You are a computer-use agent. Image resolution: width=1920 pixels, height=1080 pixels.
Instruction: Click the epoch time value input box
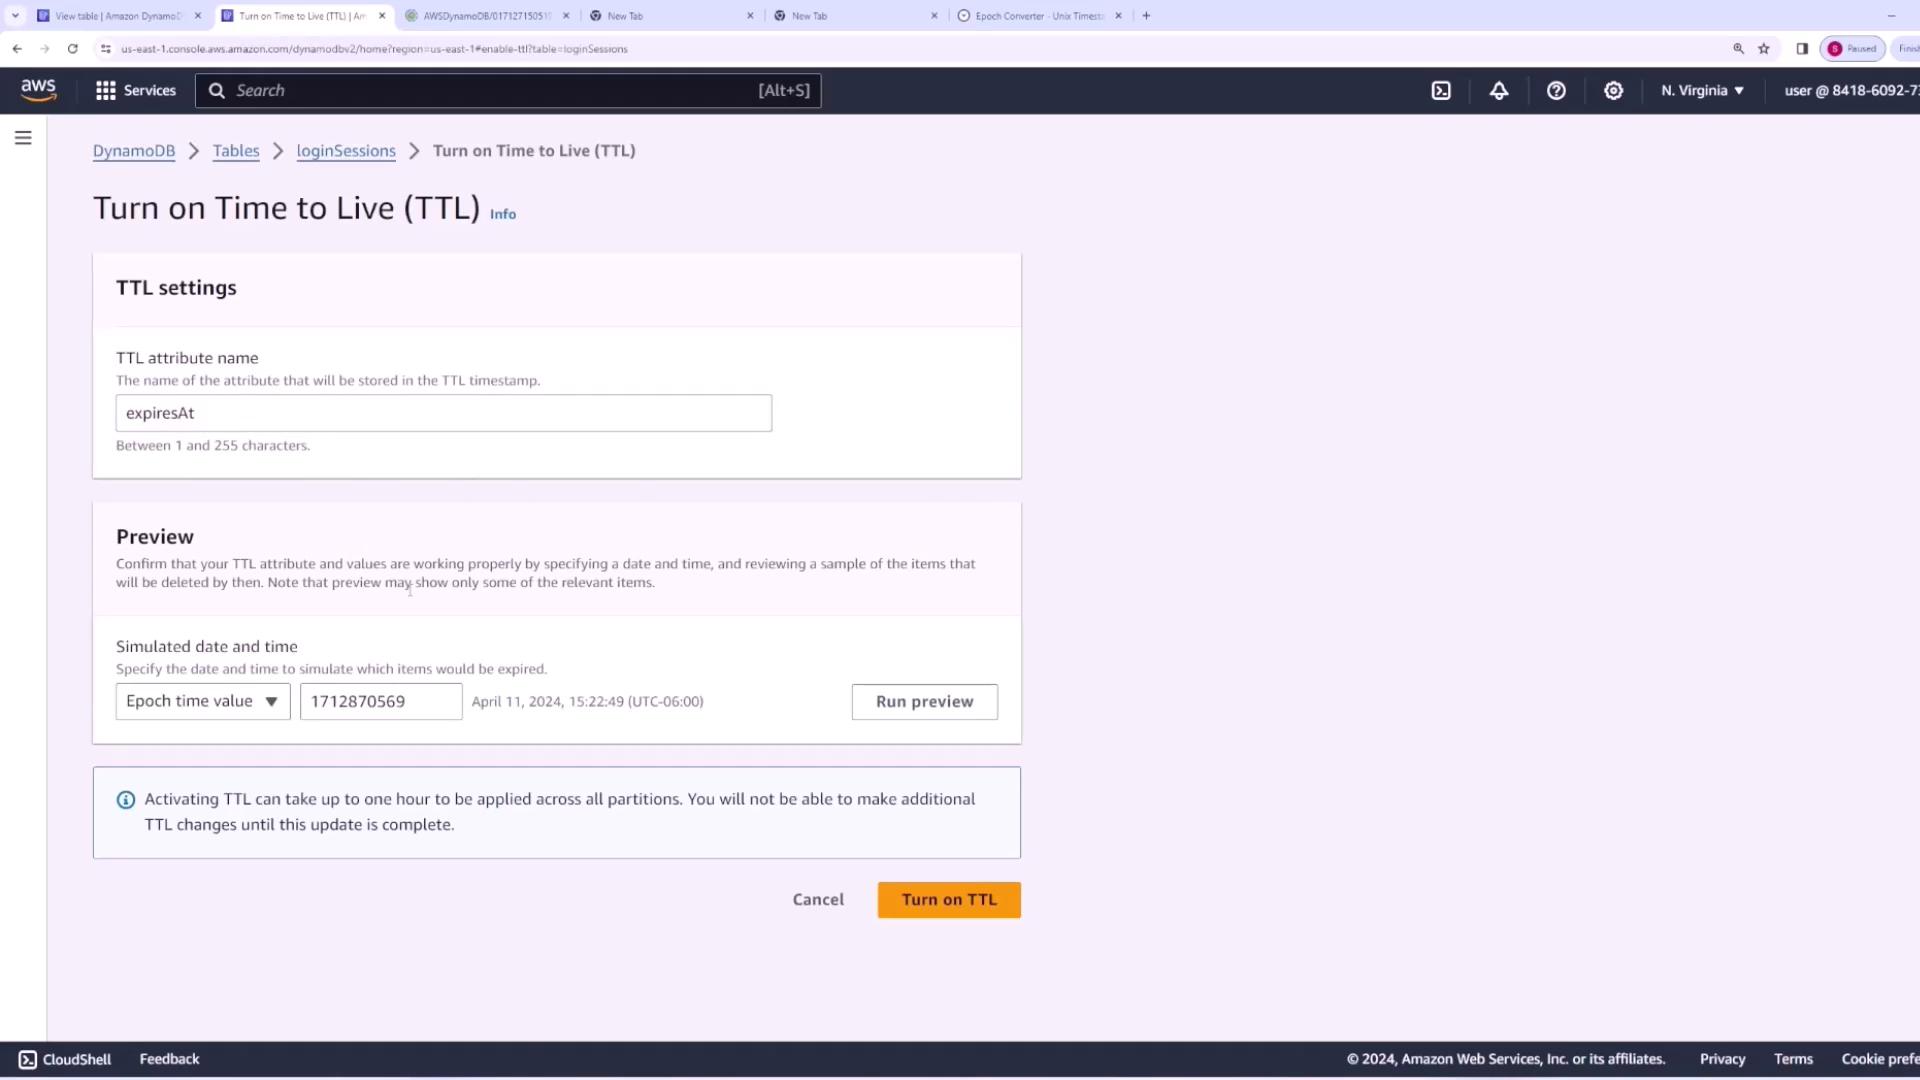click(x=381, y=702)
